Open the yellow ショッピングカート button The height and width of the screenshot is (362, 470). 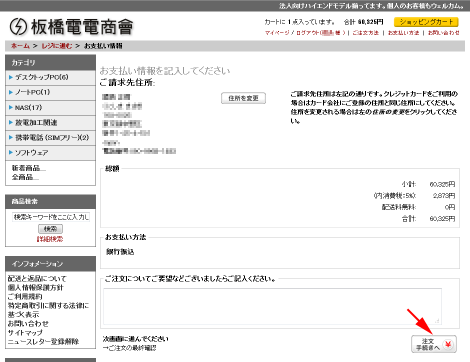click(426, 22)
